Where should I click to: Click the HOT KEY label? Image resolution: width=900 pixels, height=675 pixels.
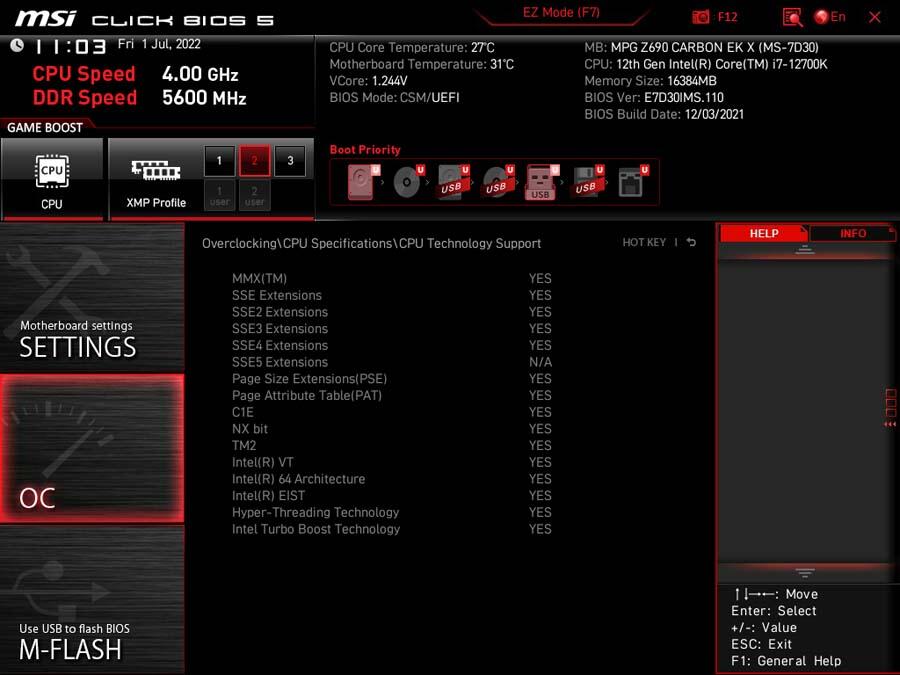(644, 243)
